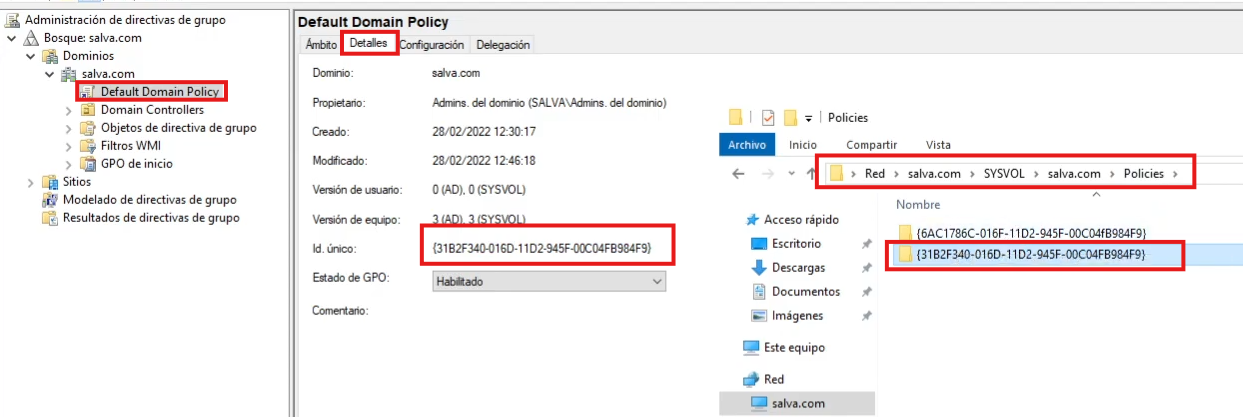Expand Objetos de directiva de grupo node
The height and width of the screenshot is (417, 1243).
click(x=69, y=128)
